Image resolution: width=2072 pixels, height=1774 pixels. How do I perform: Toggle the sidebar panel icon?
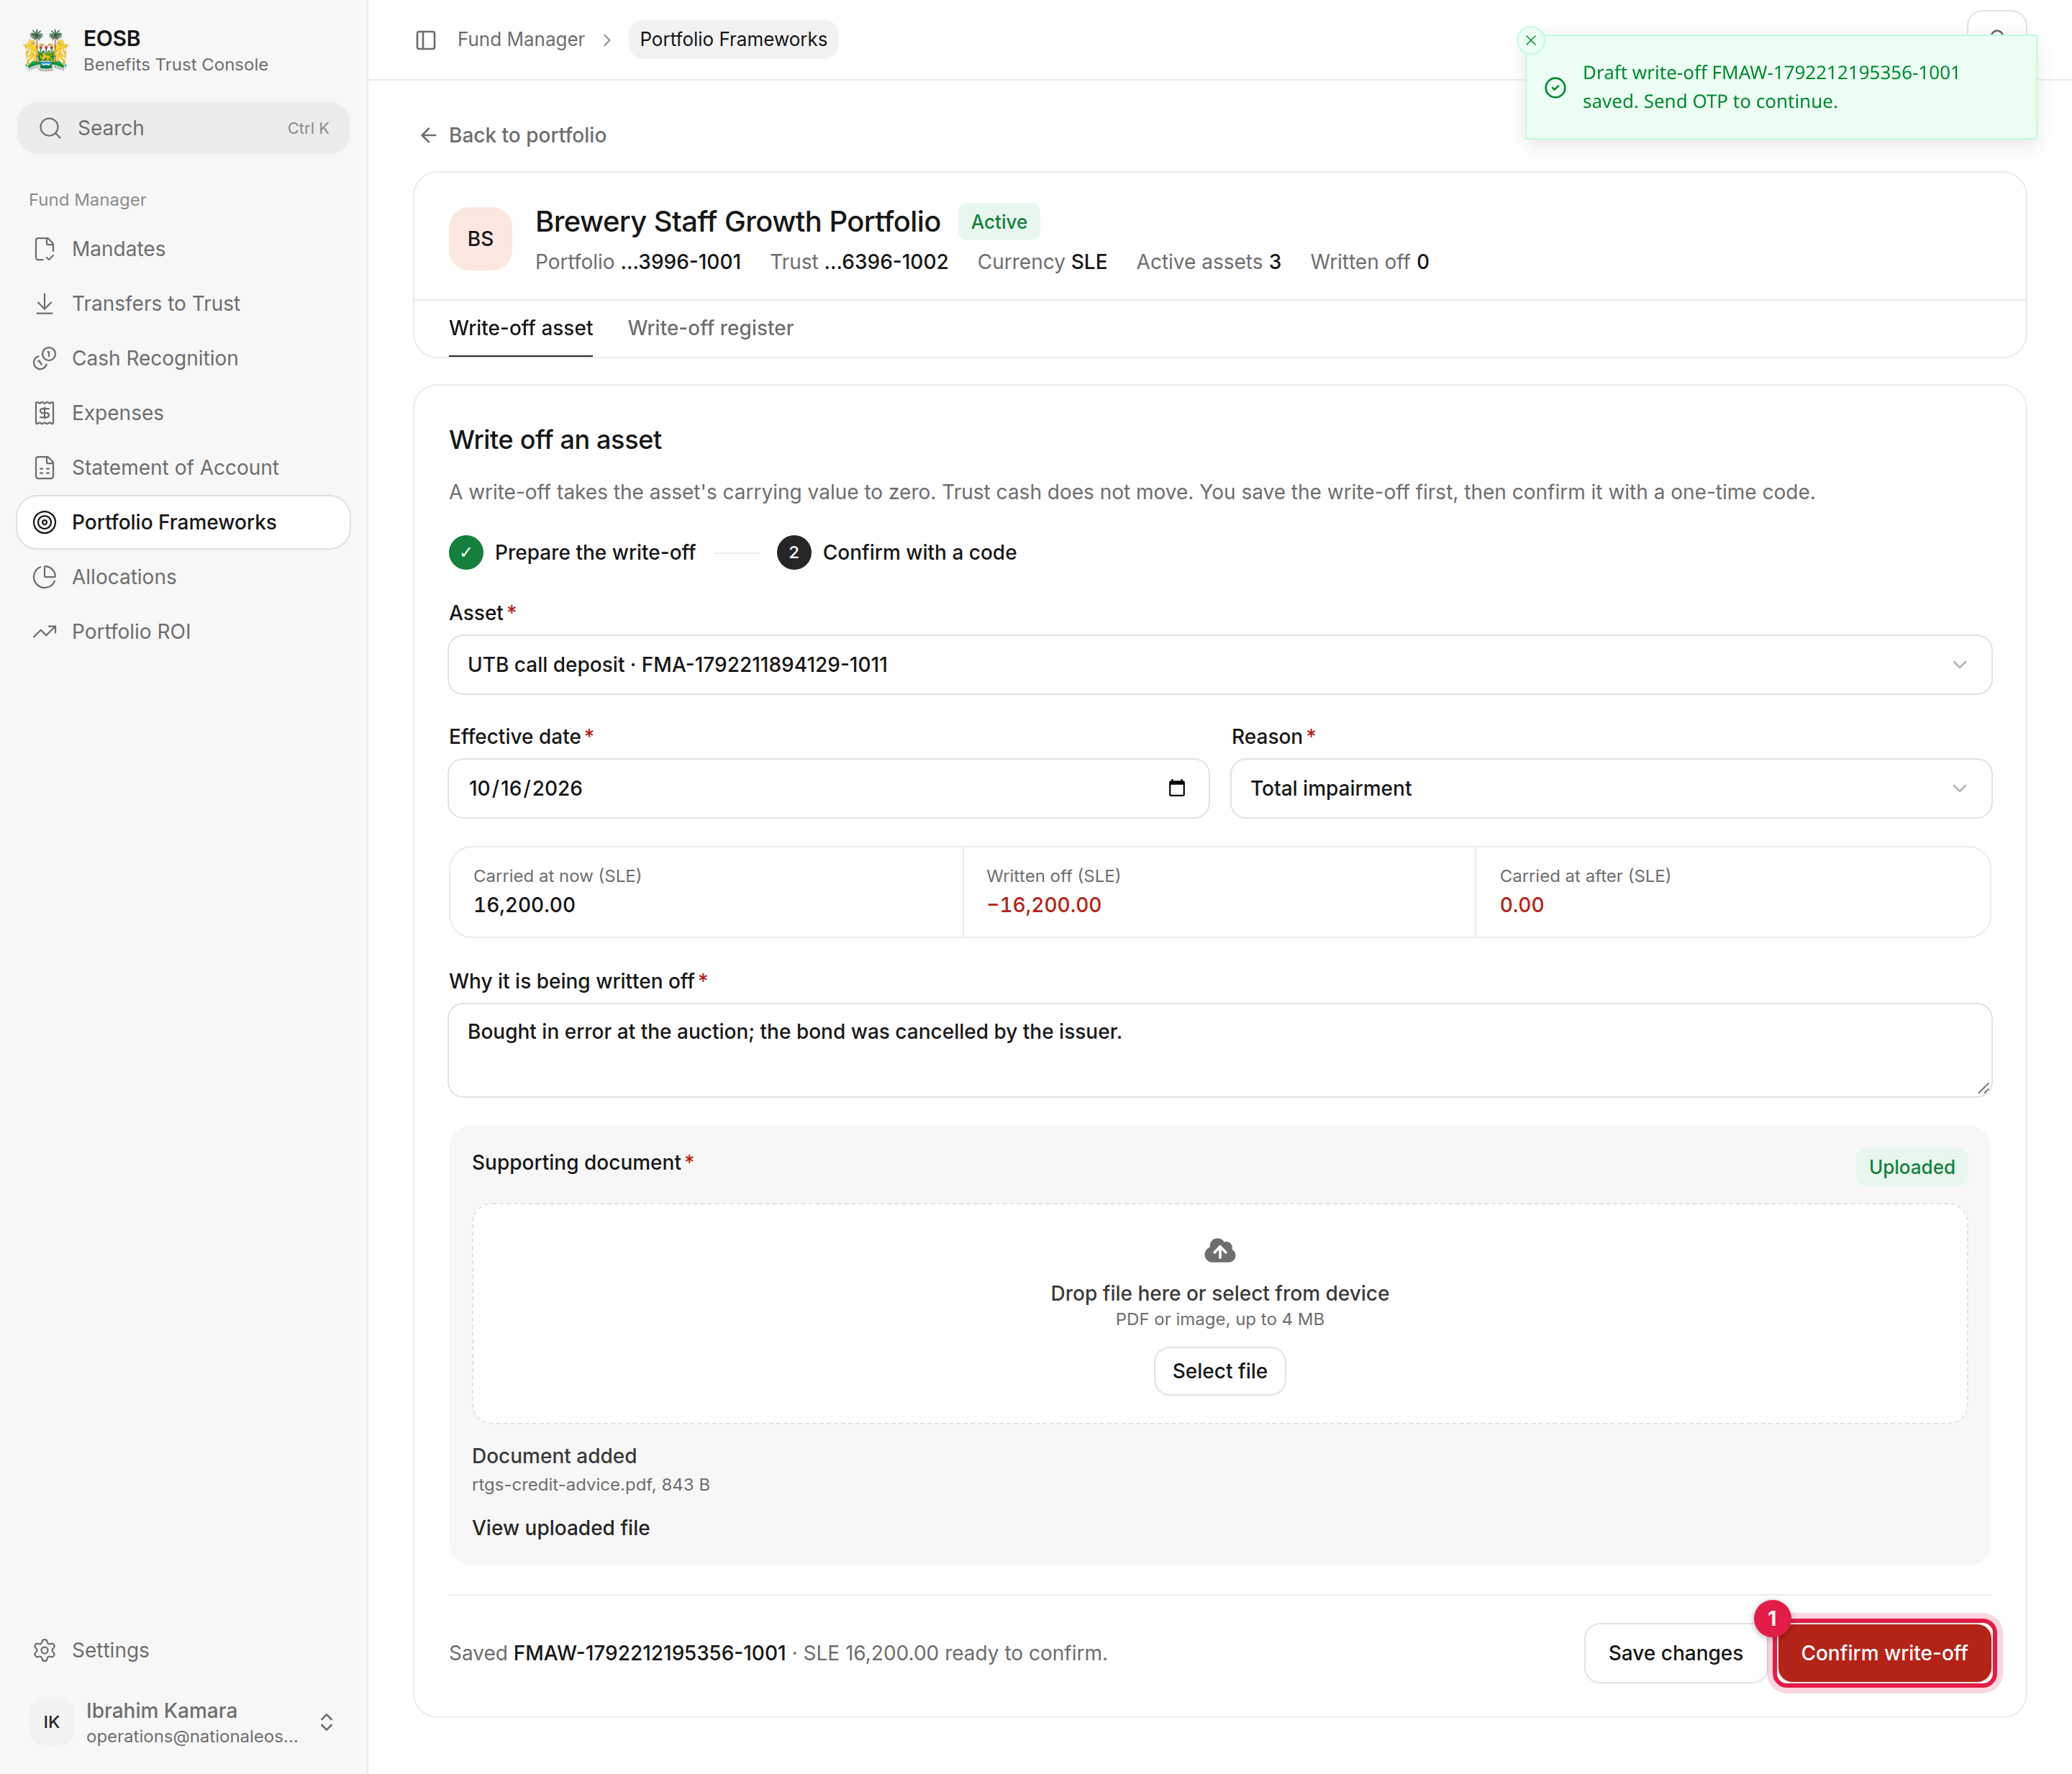(x=426, y=40)
